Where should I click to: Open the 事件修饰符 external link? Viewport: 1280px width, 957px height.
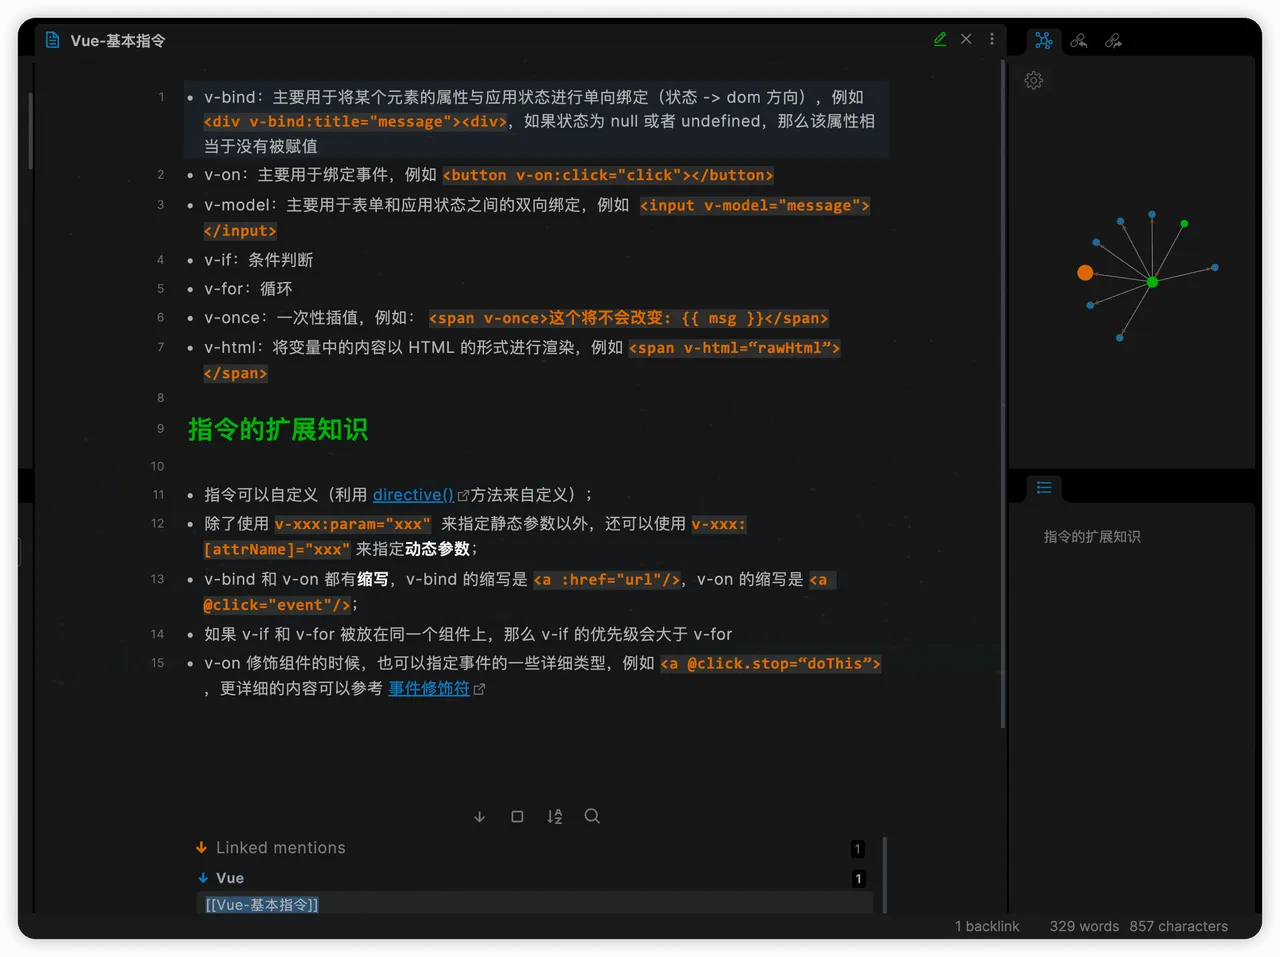click(429, 689)
